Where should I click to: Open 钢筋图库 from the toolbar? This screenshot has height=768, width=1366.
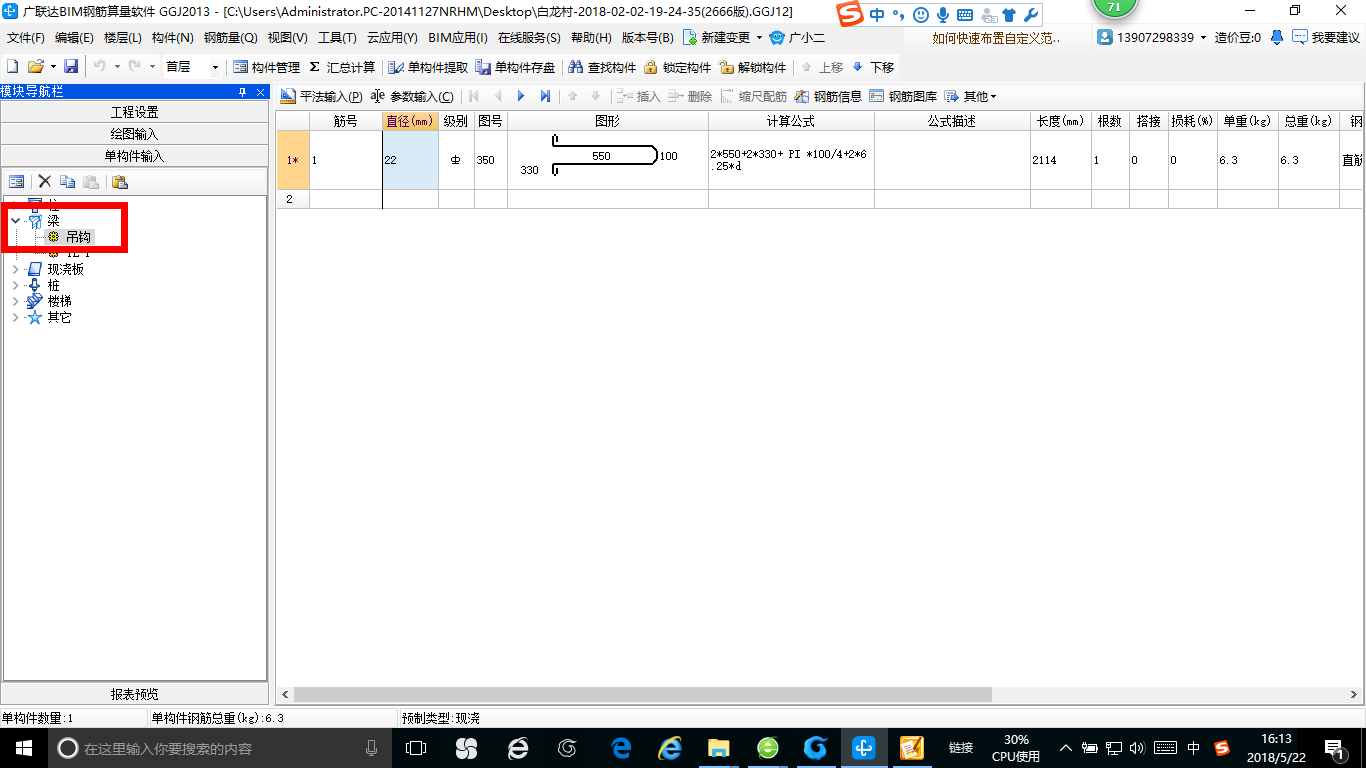tap(903, 96)
